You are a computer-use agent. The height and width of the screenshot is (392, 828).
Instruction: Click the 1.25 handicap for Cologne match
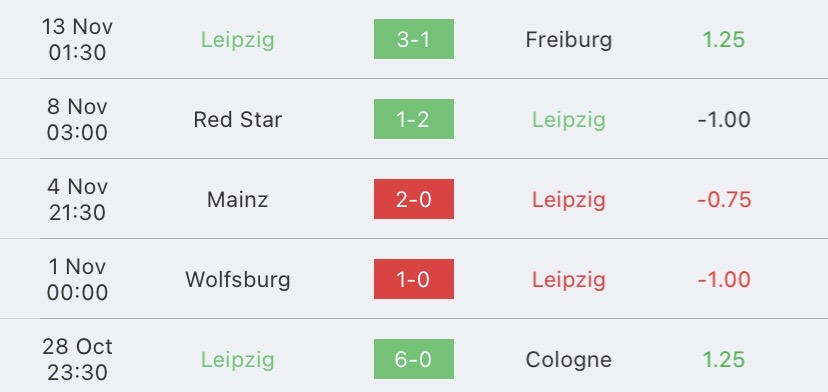pos(724,360)
